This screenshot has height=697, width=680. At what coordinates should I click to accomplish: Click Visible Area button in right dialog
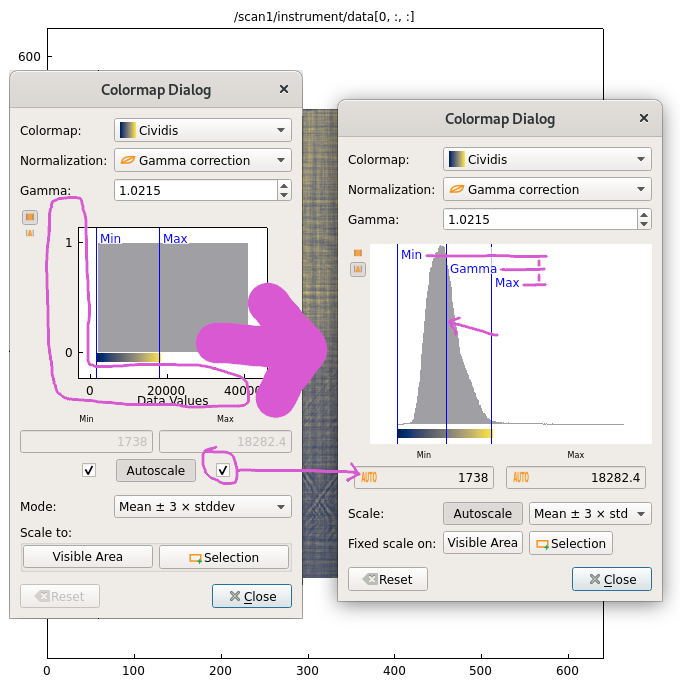pyautogui.click(x=483, y=543)
